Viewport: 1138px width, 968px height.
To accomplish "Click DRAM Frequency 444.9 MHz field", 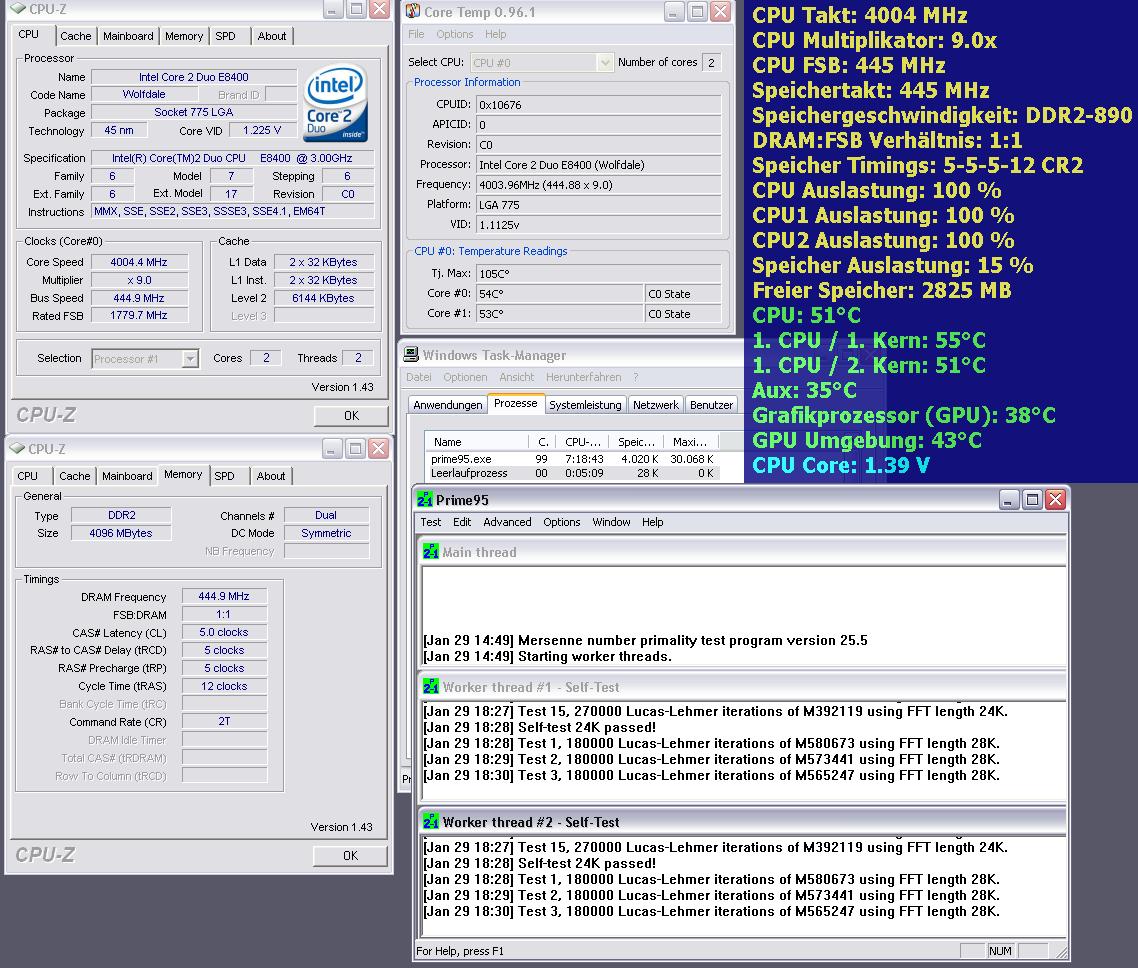I will click(224, 596).
